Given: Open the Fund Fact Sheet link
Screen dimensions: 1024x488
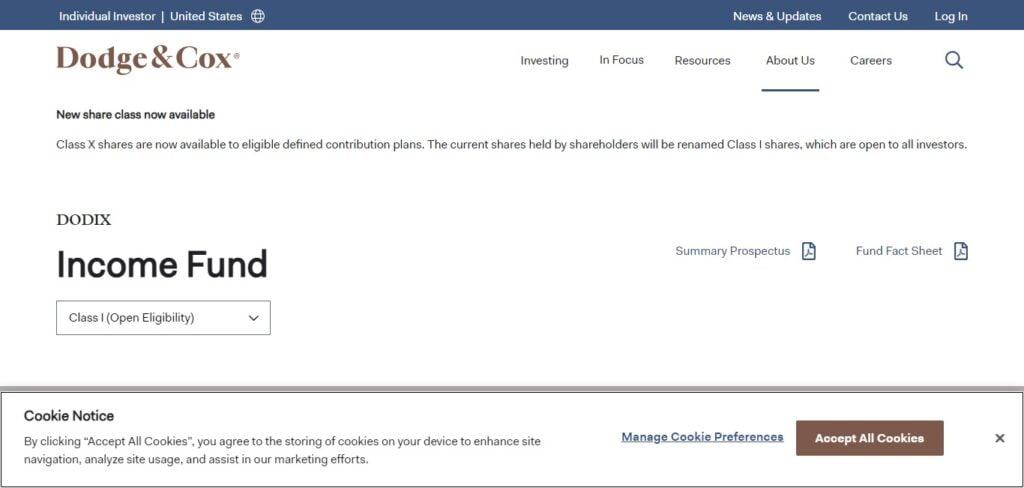Looking at the screenshot, I should pyautogui.click(x=899, y=251).
